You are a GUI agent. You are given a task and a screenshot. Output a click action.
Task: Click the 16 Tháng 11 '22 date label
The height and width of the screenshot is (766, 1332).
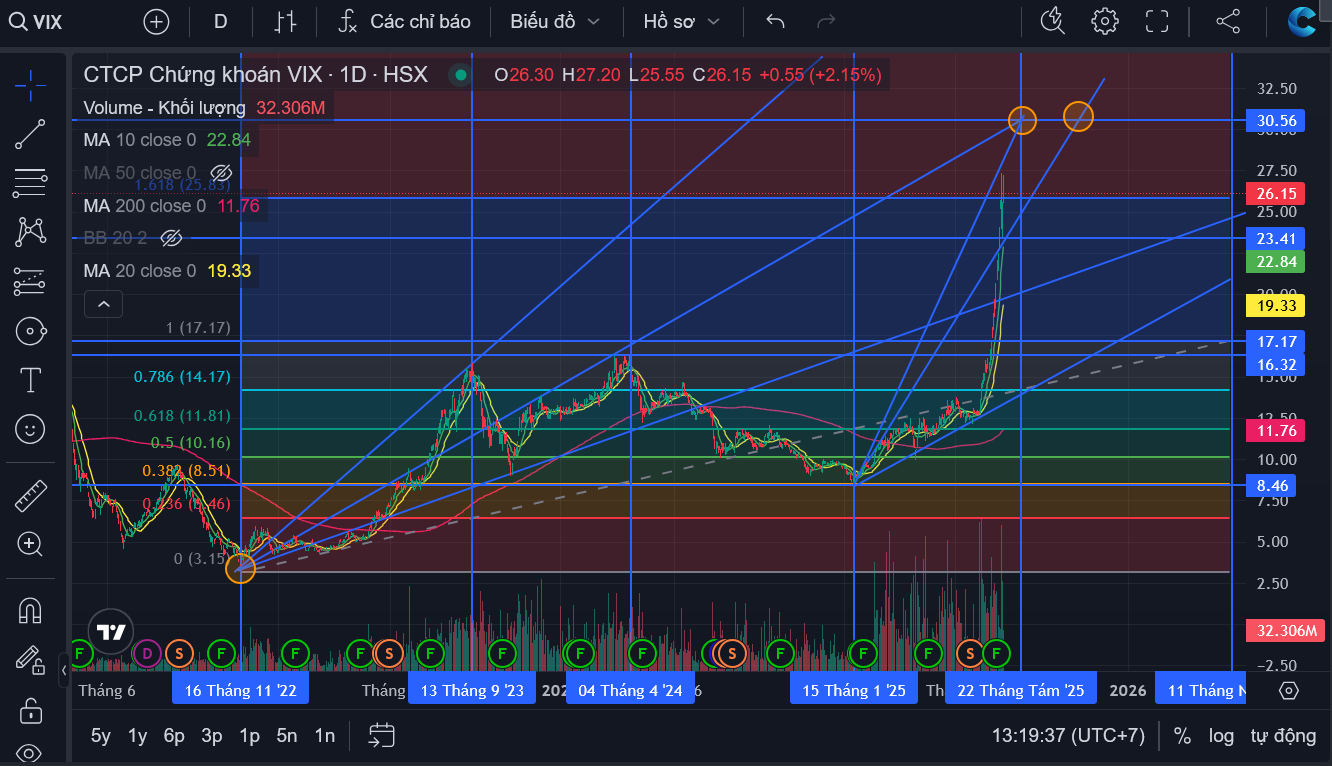(240, 690)
